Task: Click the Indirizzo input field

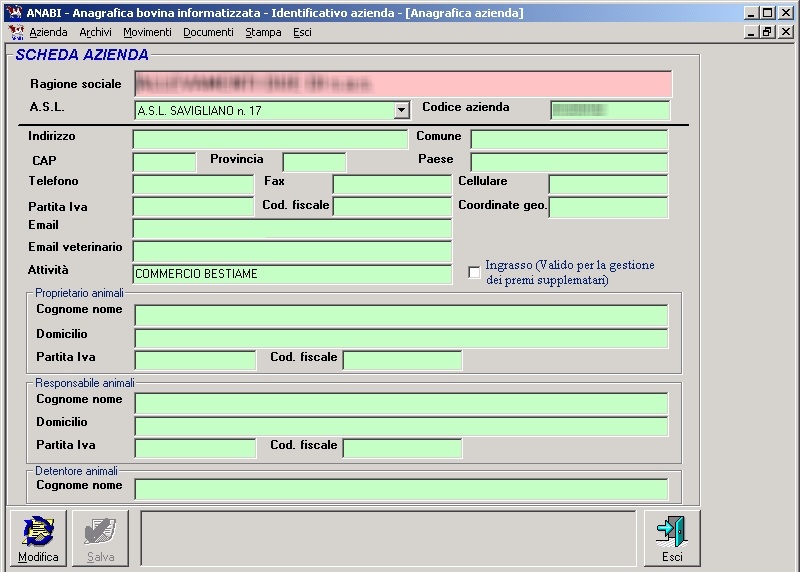Action: pos(270,140)
